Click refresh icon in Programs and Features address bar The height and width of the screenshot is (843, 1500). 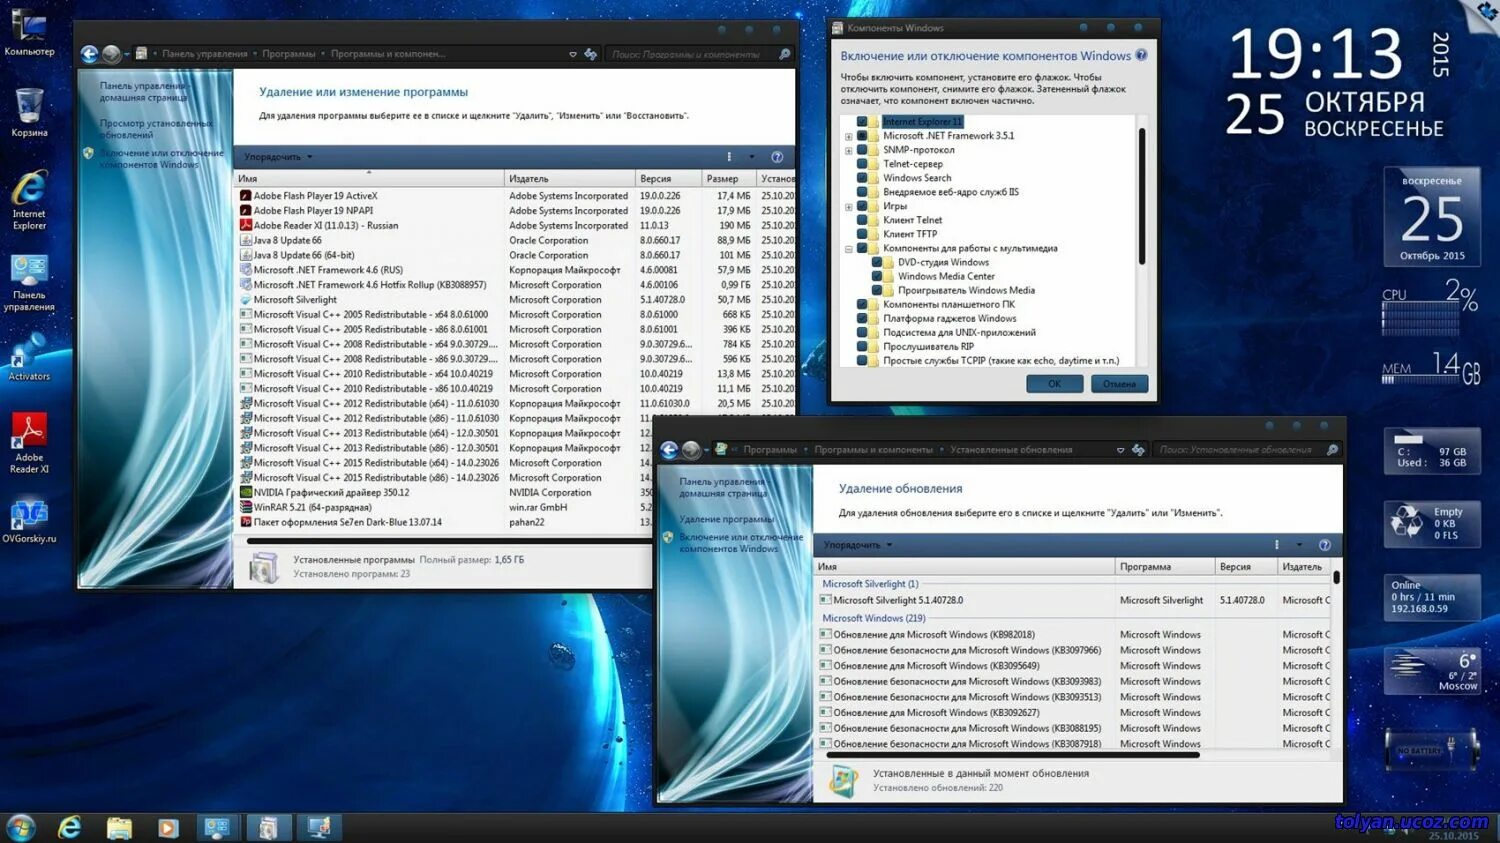tap(591, 54)
